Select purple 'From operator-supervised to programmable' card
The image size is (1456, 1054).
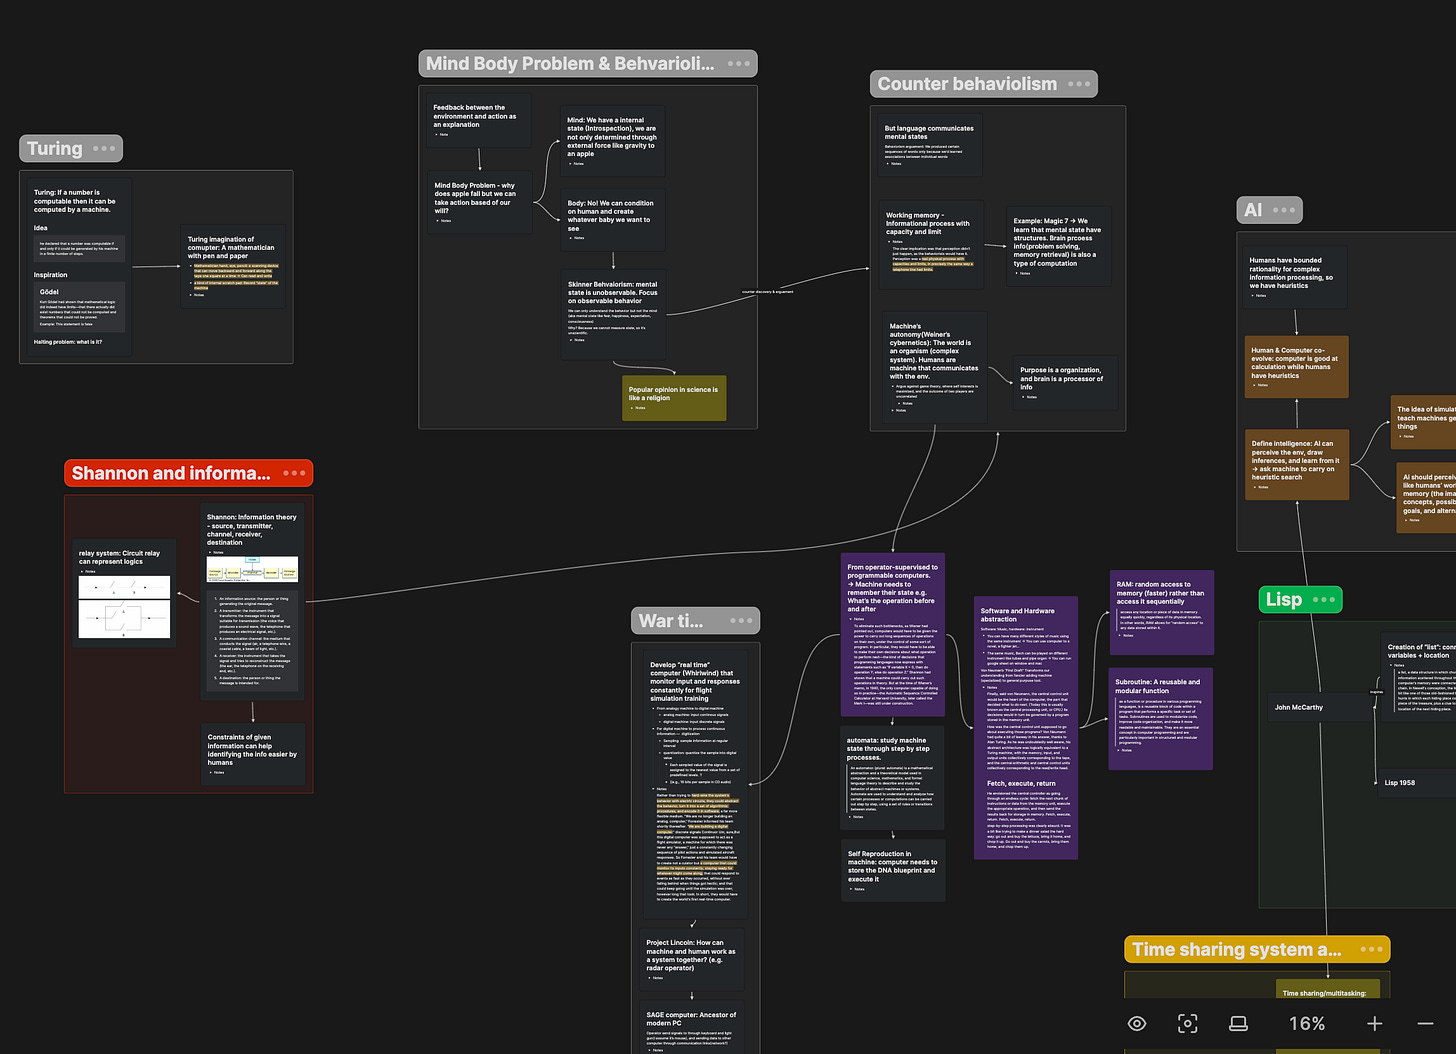(x=892, y=637)
